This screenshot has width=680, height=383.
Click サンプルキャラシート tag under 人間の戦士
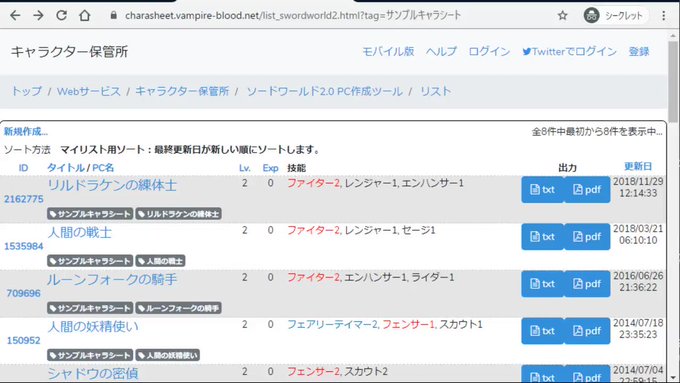coord(90,261)
